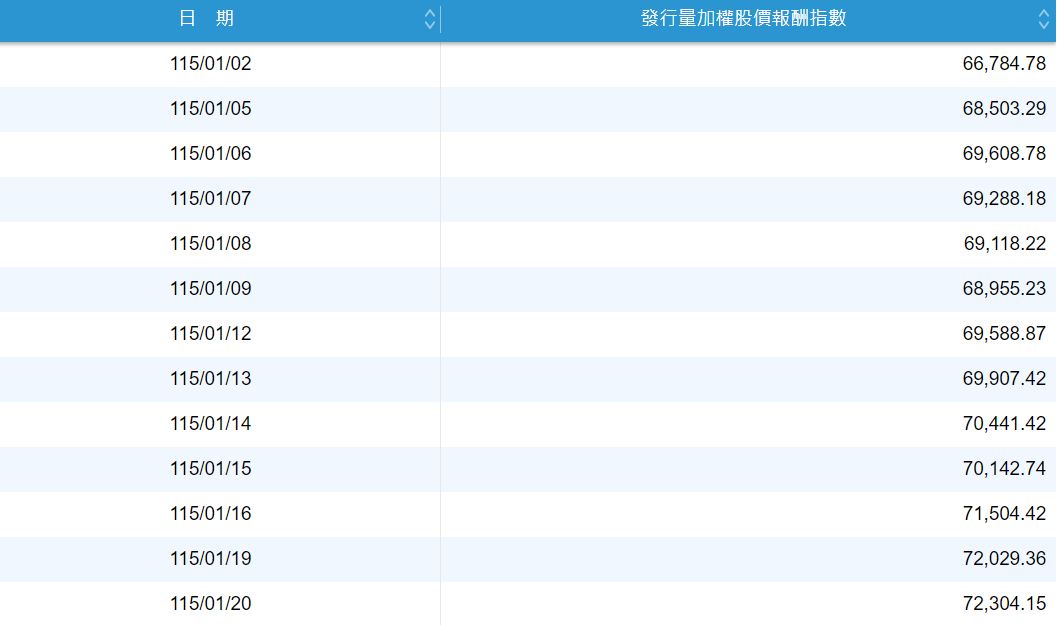
Task: Pick the index value 71,504.42
Action: pyautogui.click(x=1004, y=514)
